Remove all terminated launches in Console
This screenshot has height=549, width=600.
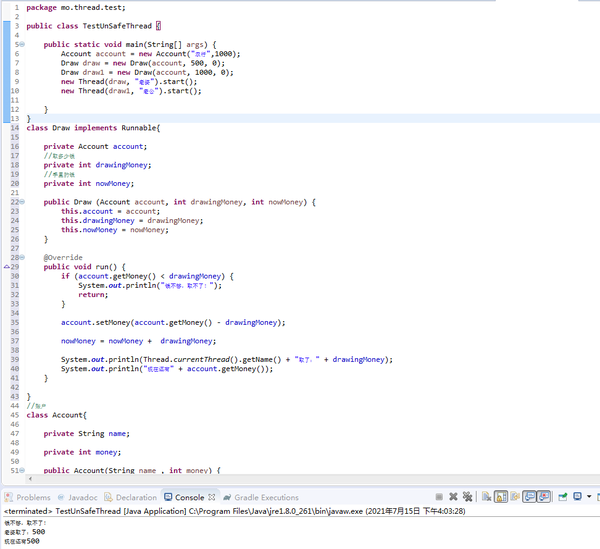click(467, 497)
